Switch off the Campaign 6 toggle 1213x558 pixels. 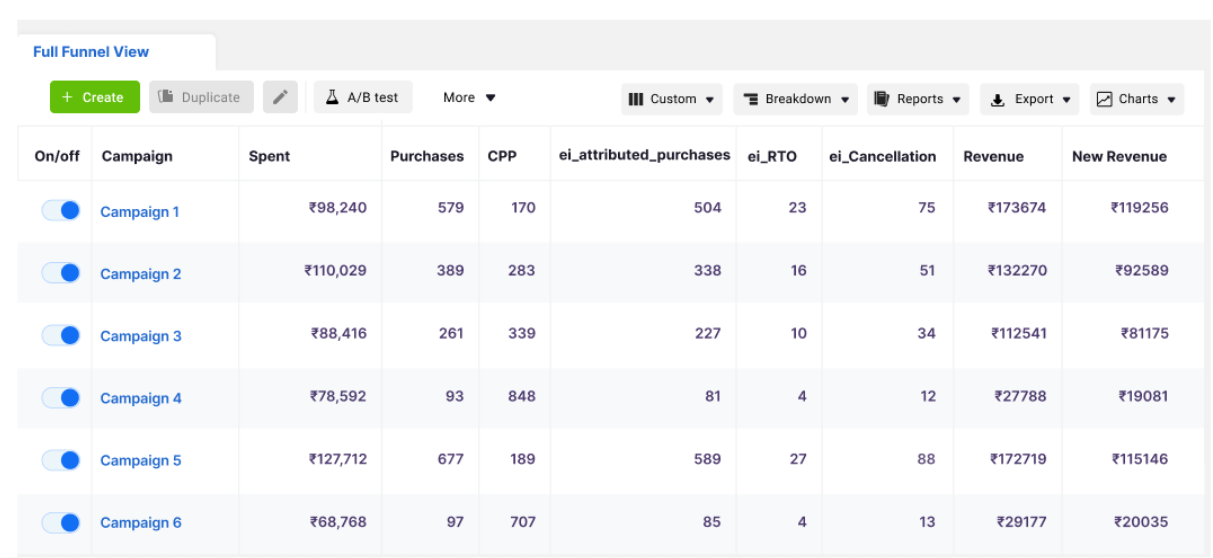(61, 522)
